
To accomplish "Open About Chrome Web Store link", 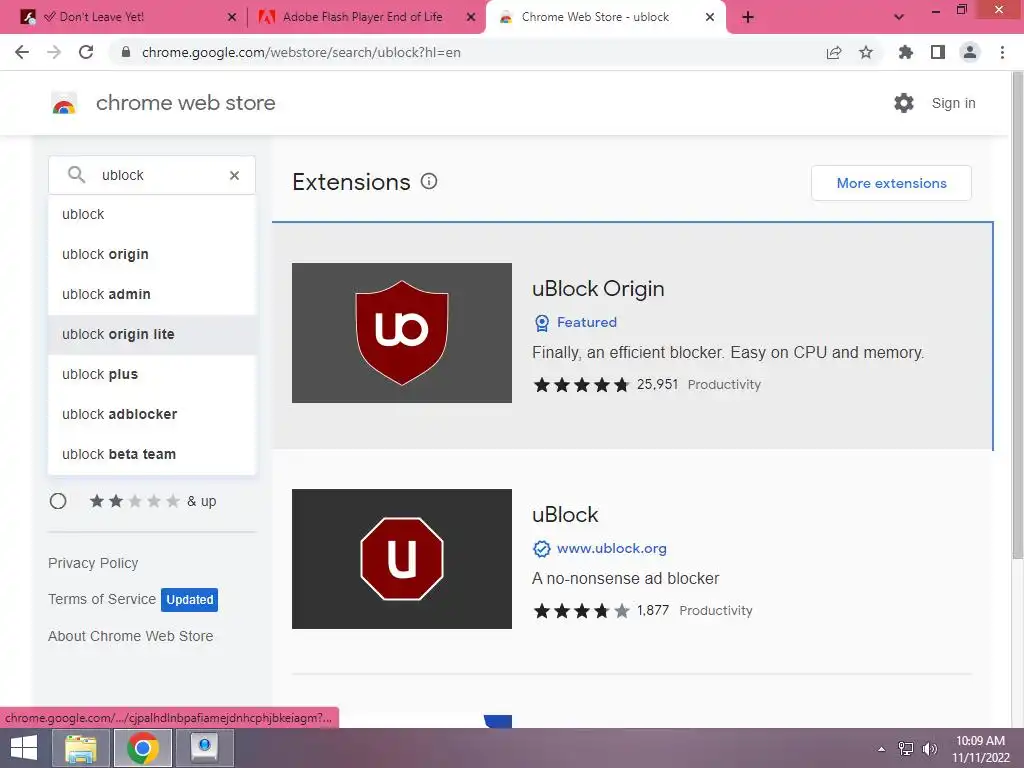I will (131, 636).
